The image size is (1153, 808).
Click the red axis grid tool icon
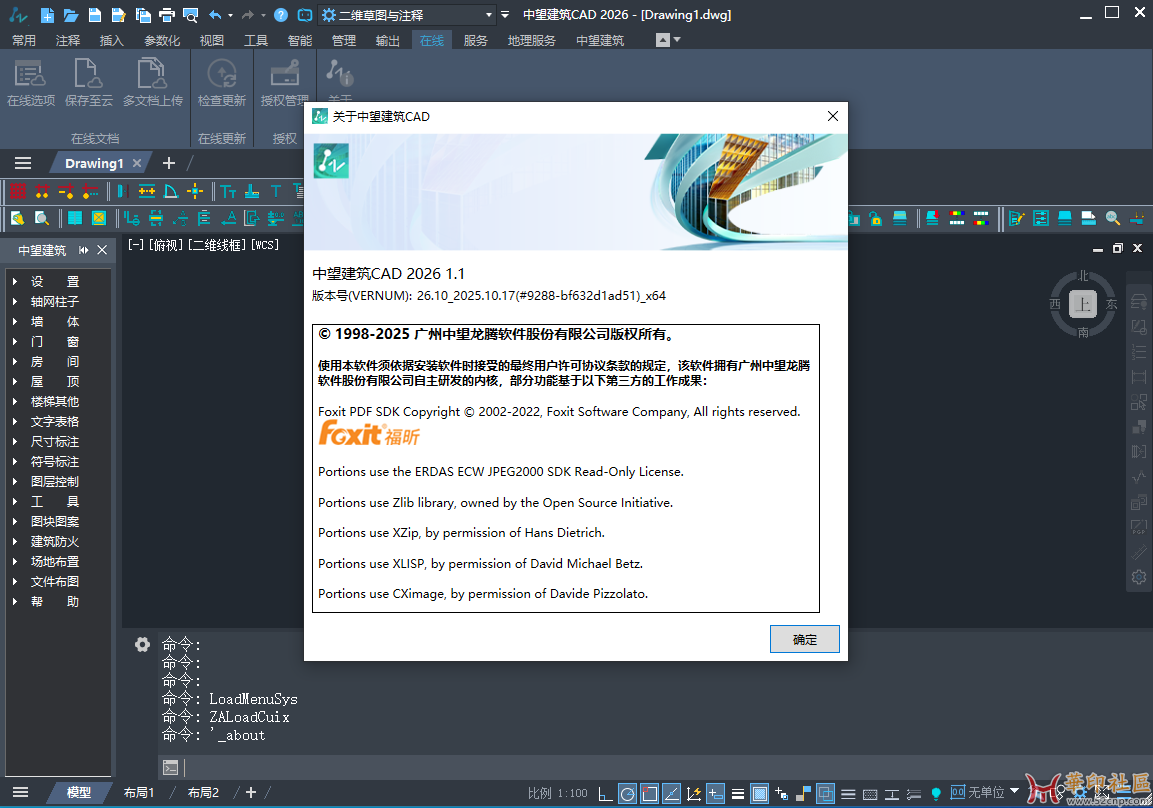click(x=17, y=191)
